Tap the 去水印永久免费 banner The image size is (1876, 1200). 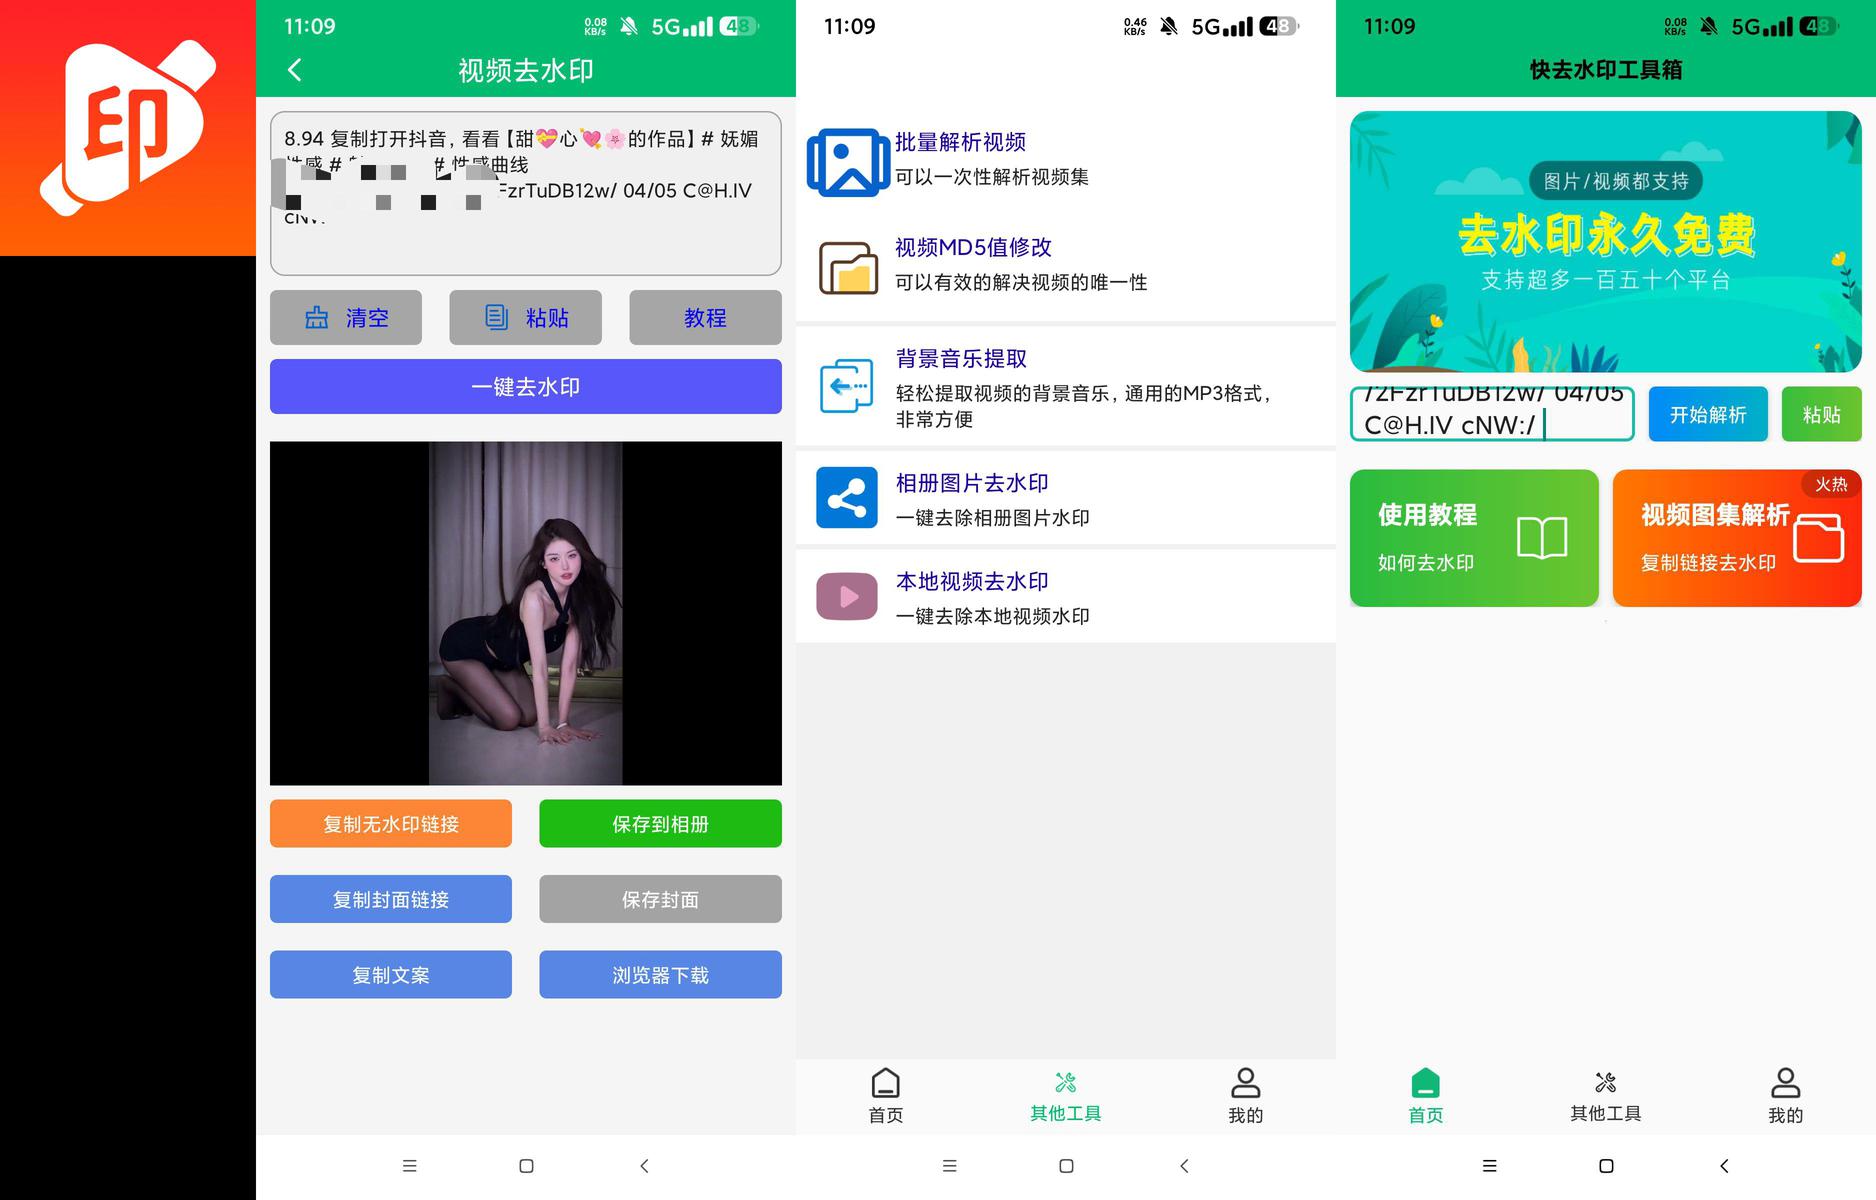click(1606, 242)
